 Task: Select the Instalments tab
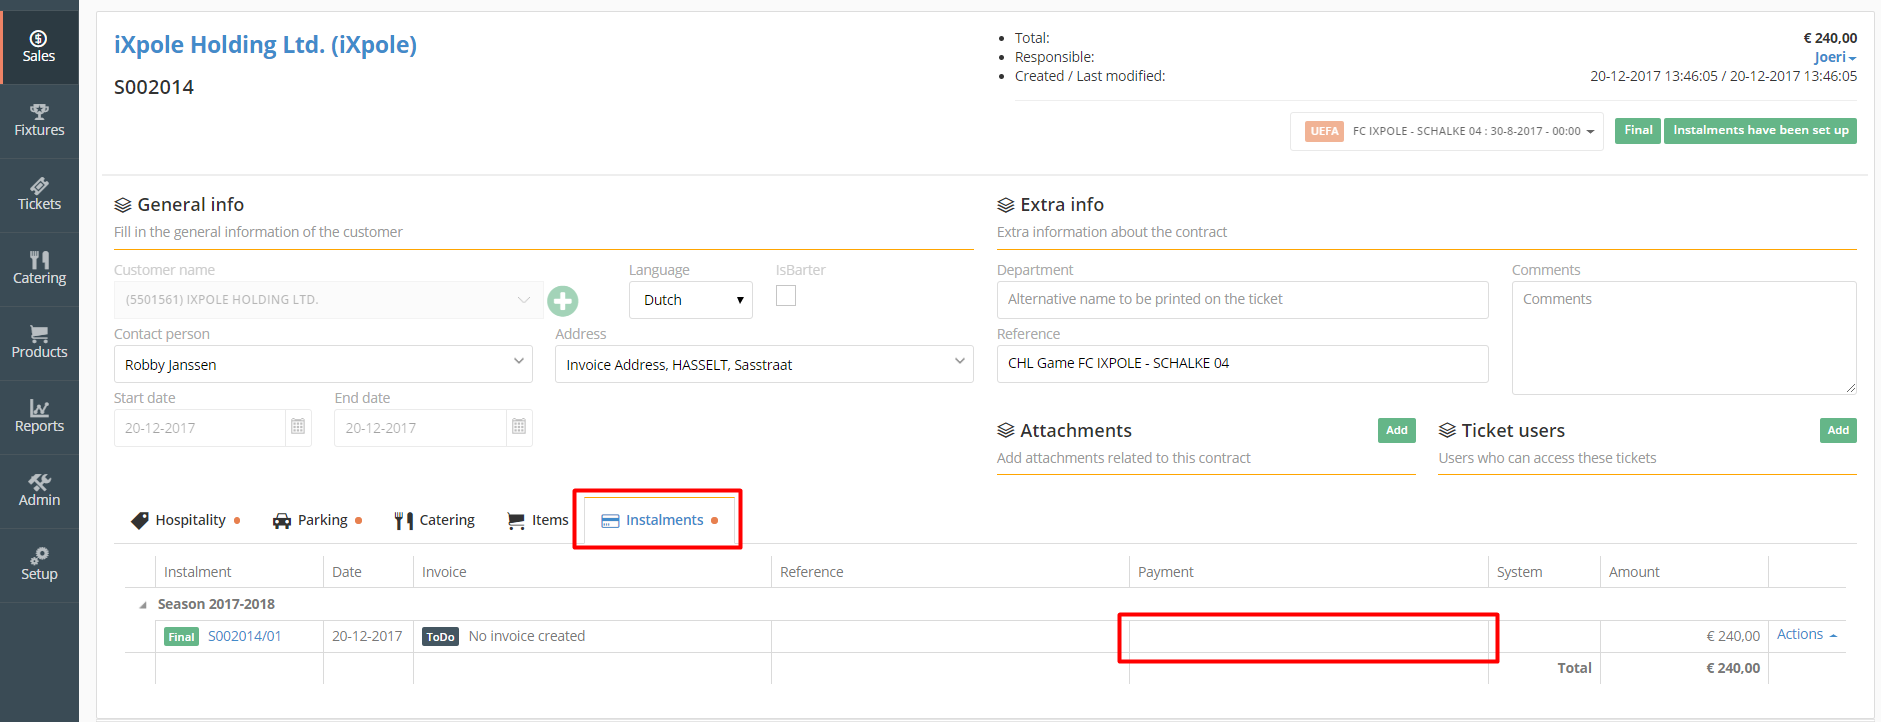click(x=659, y=520)
